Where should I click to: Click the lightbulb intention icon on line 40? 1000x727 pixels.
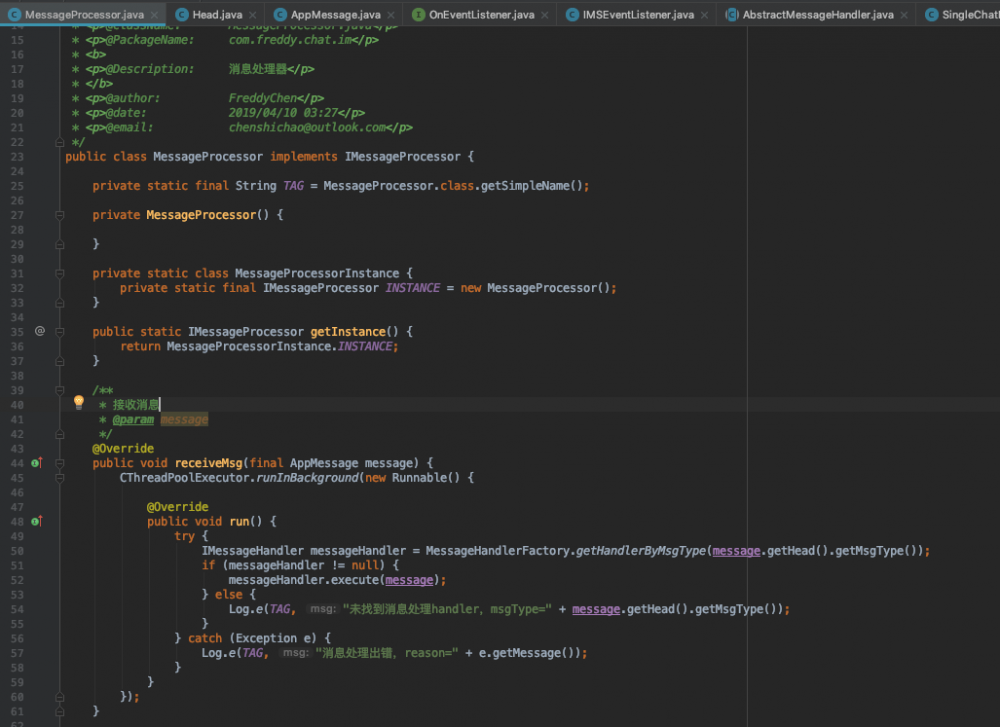click(x=78, y=401)
